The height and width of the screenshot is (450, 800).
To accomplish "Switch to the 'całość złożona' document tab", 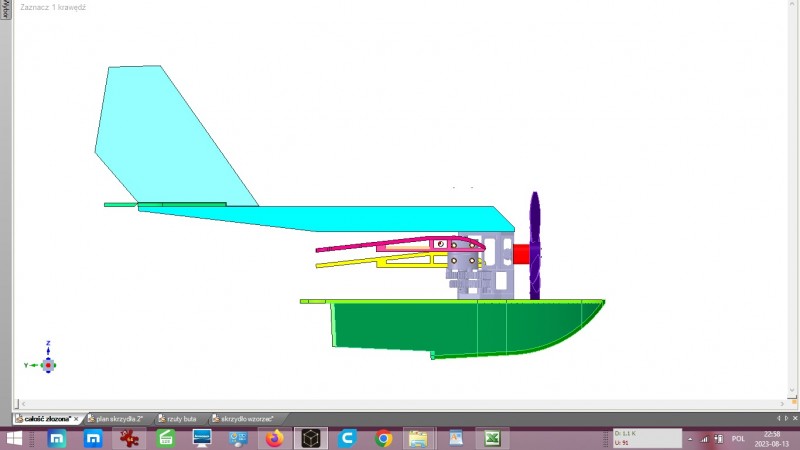I will pos(47,419).
